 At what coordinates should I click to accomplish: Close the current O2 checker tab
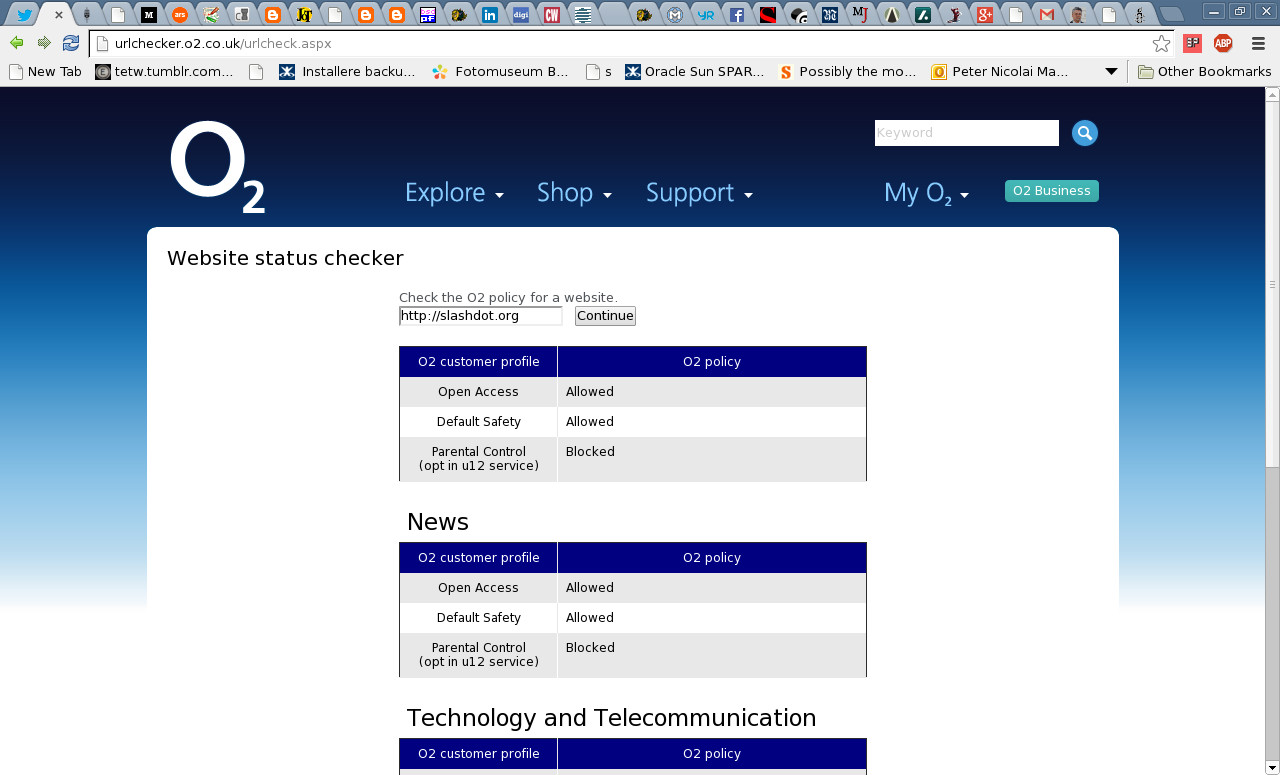tap(59, 15)
